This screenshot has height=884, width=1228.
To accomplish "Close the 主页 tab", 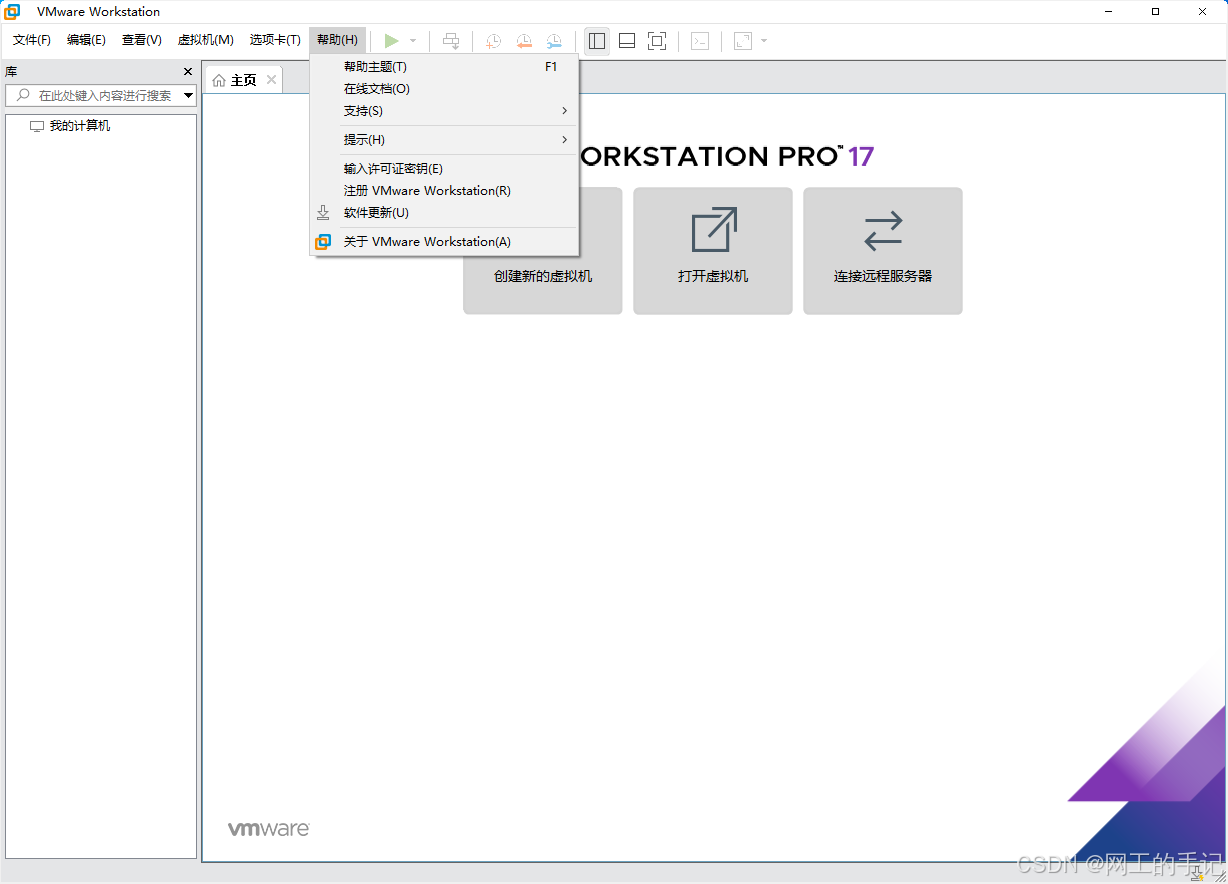I will tap(271, 80).
